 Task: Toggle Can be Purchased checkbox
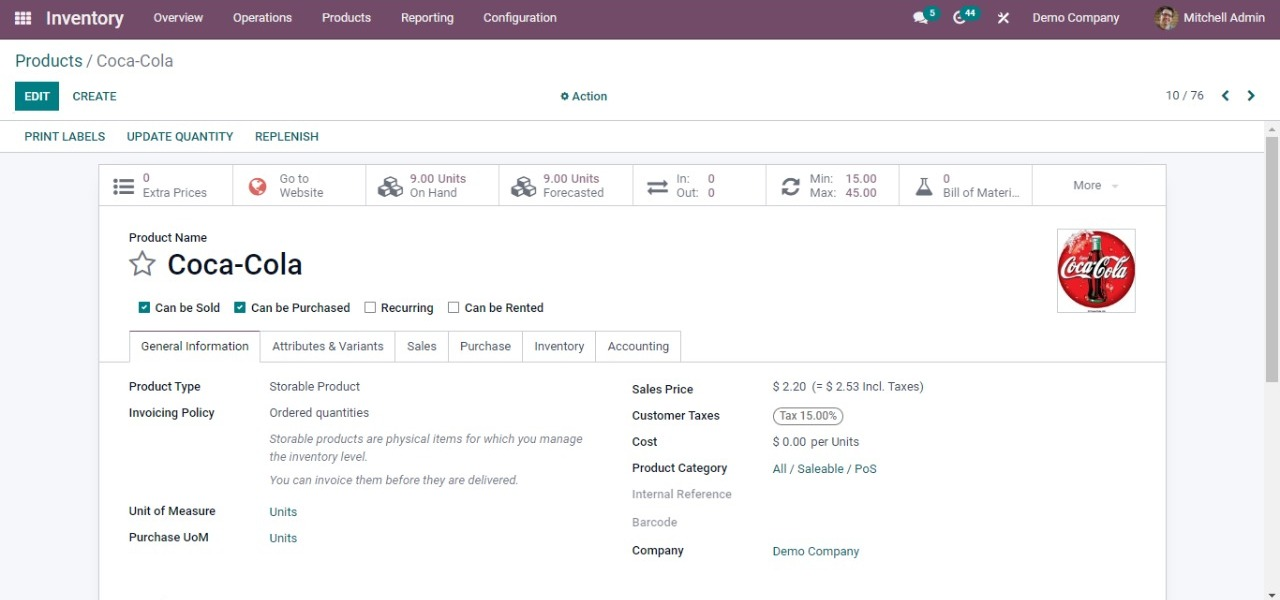pyautogui.click(x=240, y=307)
